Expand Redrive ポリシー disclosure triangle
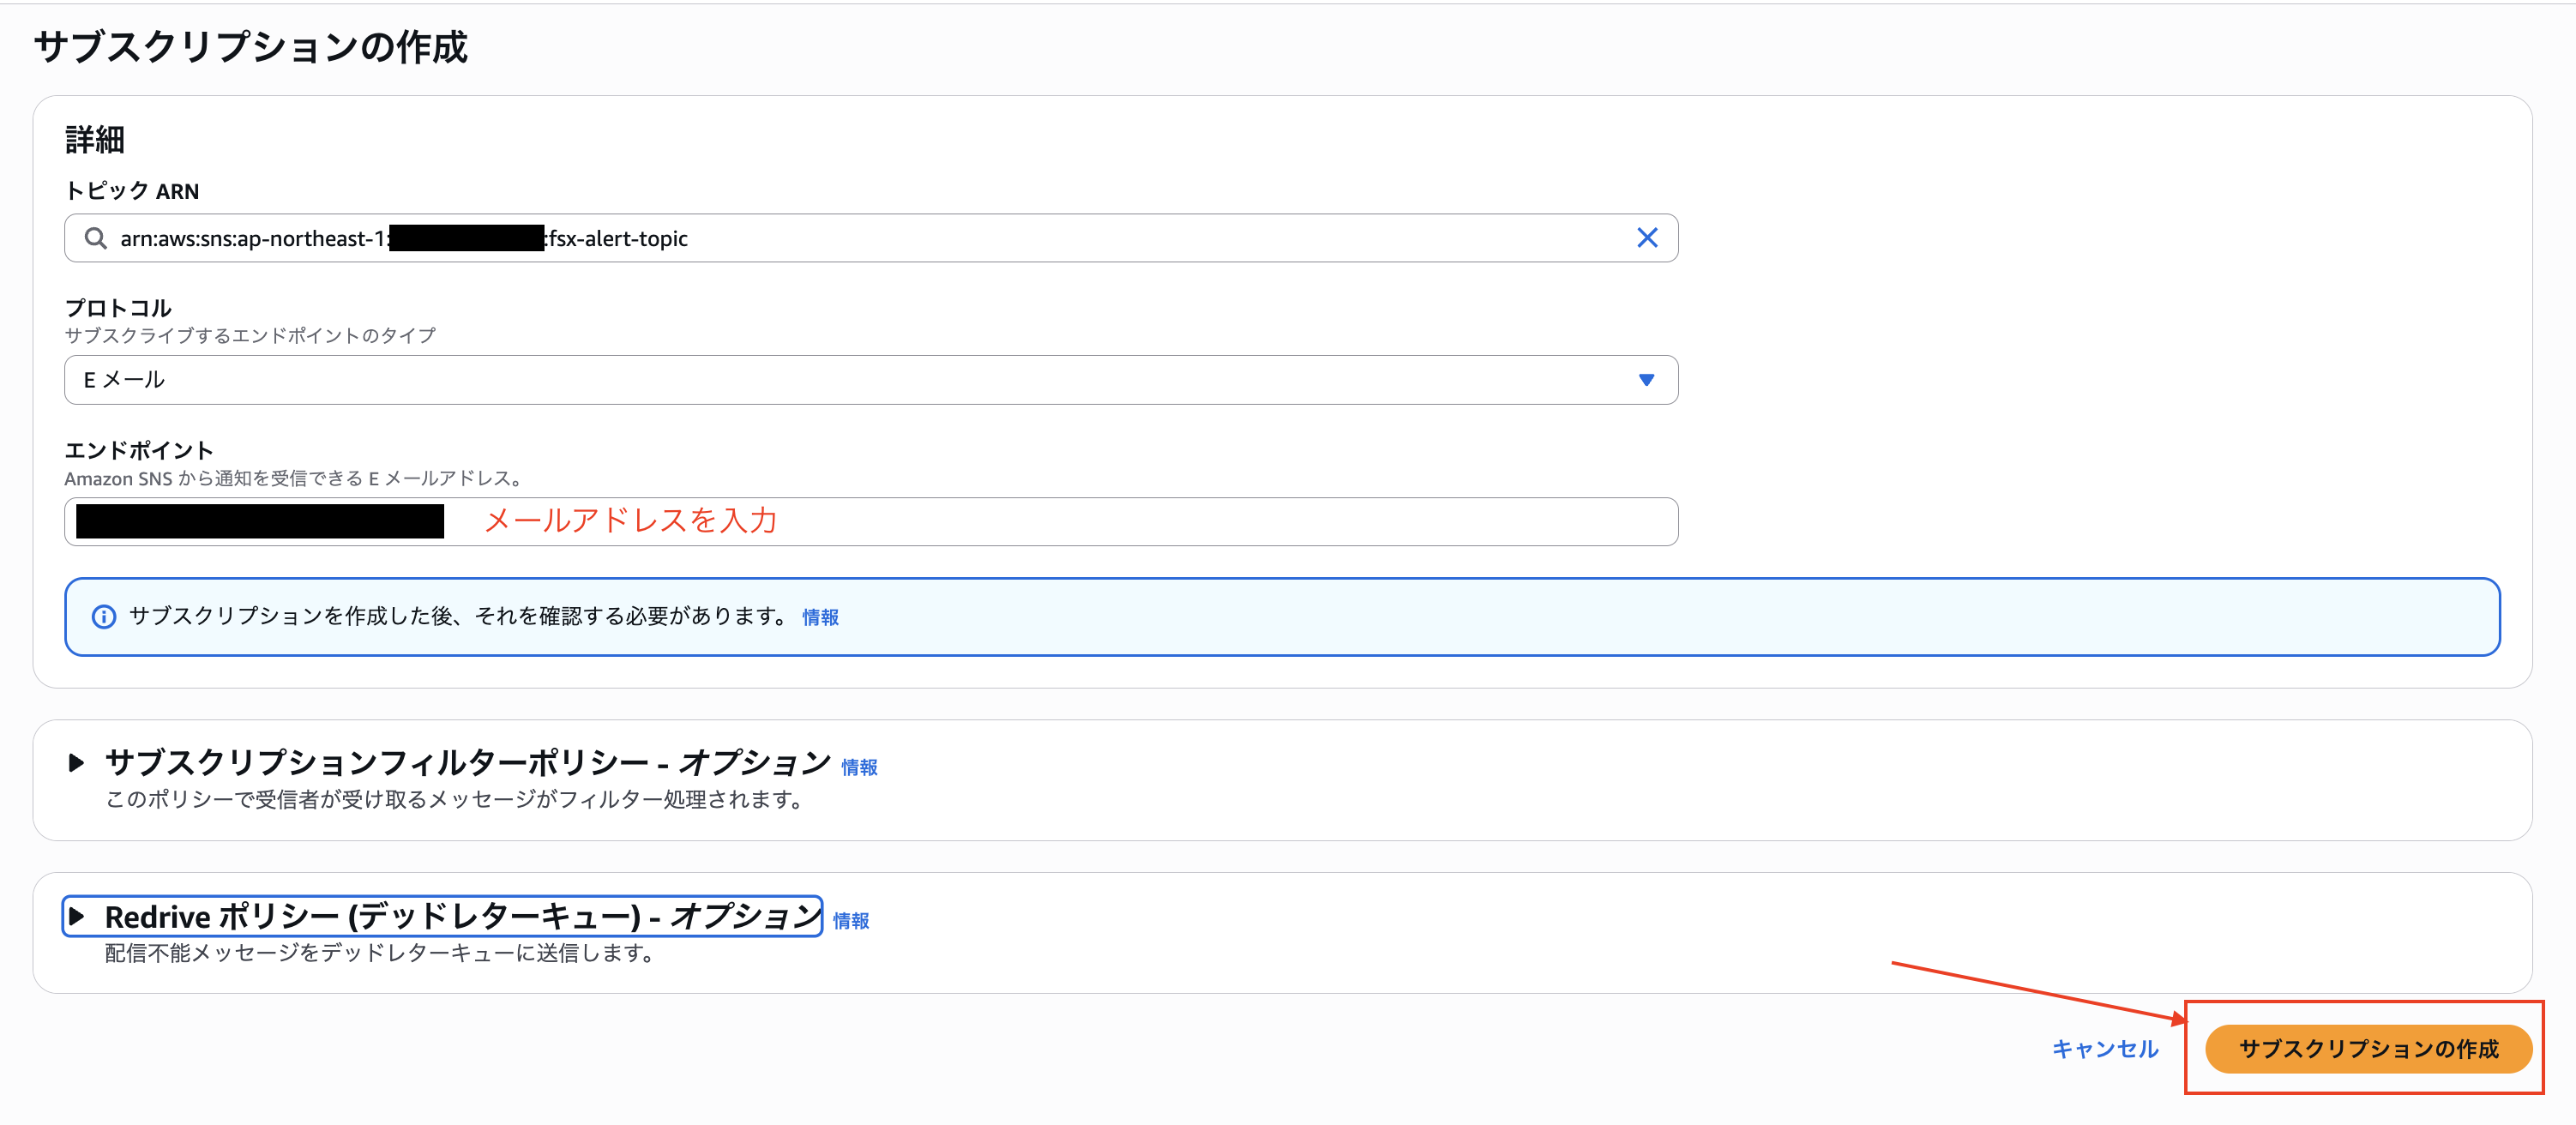The width and height of the screenshot is (2576, 1125). pyautogui.click(x=76, y=916)
